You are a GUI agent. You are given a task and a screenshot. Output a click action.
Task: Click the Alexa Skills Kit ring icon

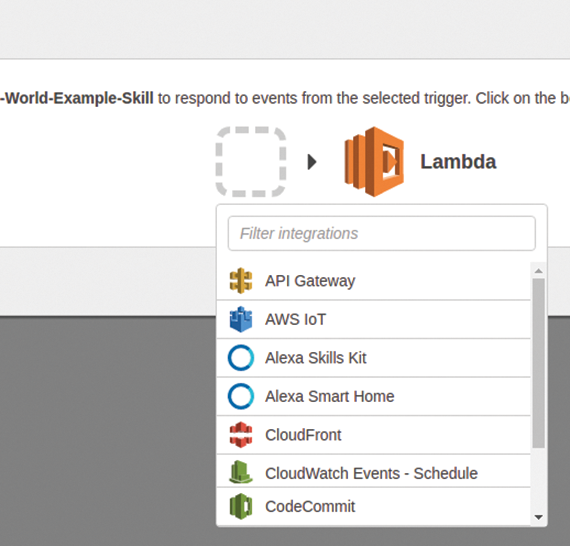tap(241, 358)
